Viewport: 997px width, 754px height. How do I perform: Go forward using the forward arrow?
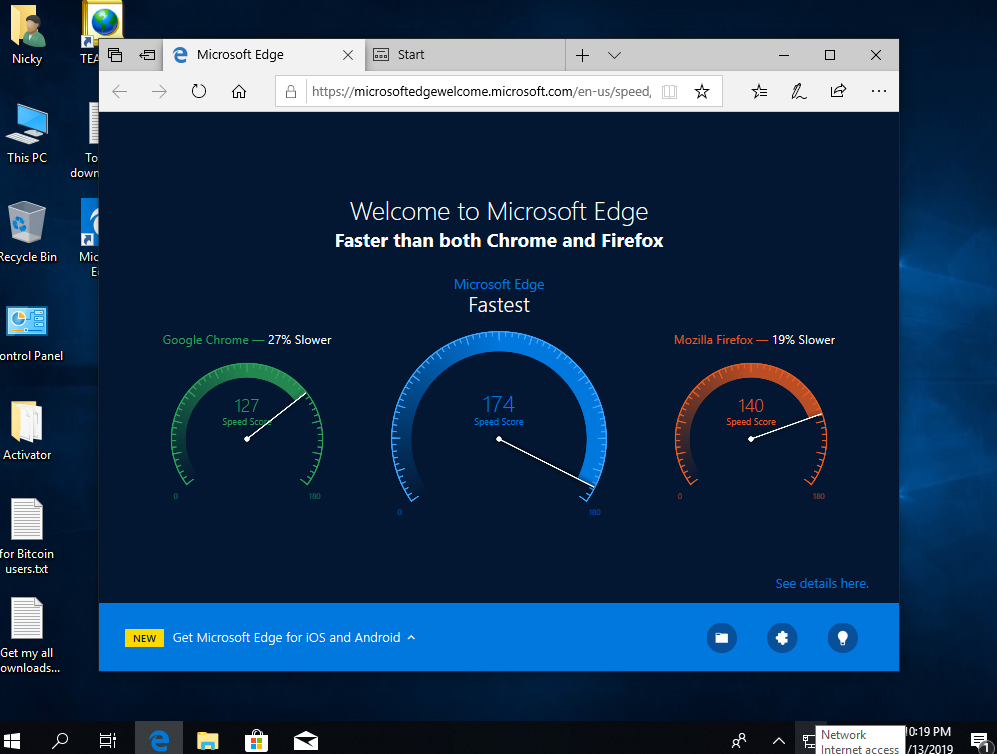(x=159, y=92)
